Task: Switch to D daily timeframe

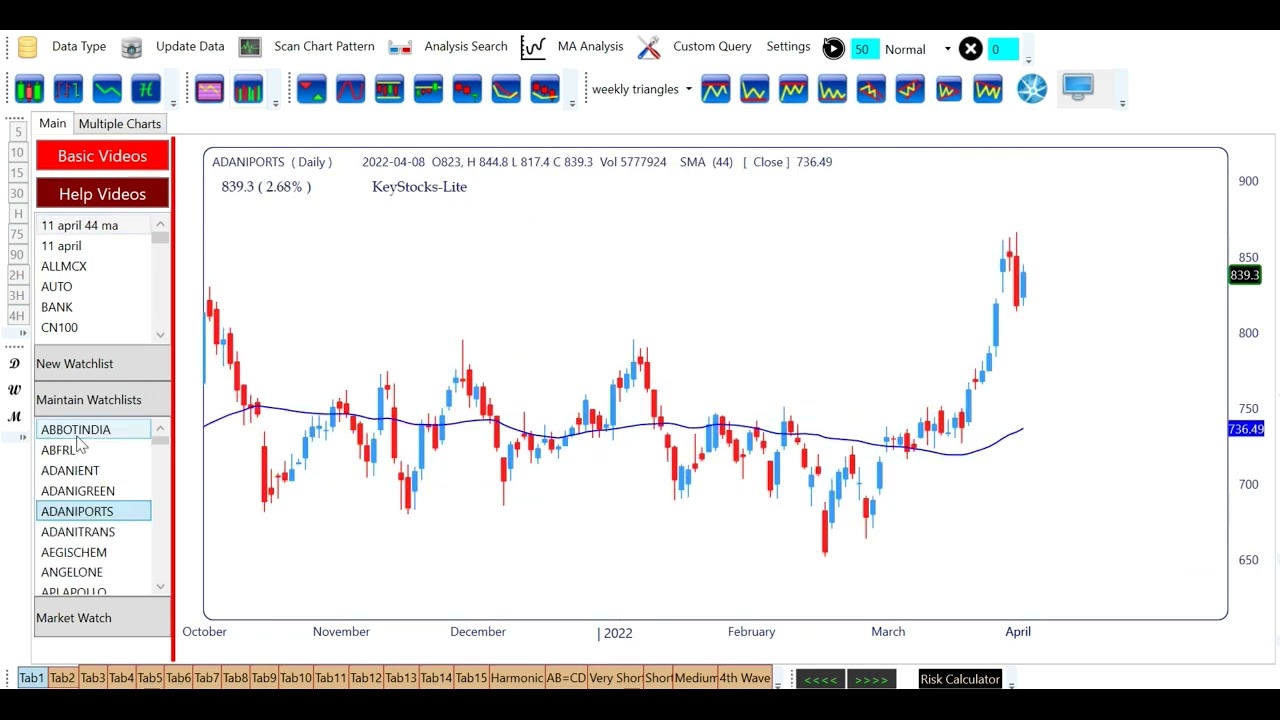Action: (14, 364)
